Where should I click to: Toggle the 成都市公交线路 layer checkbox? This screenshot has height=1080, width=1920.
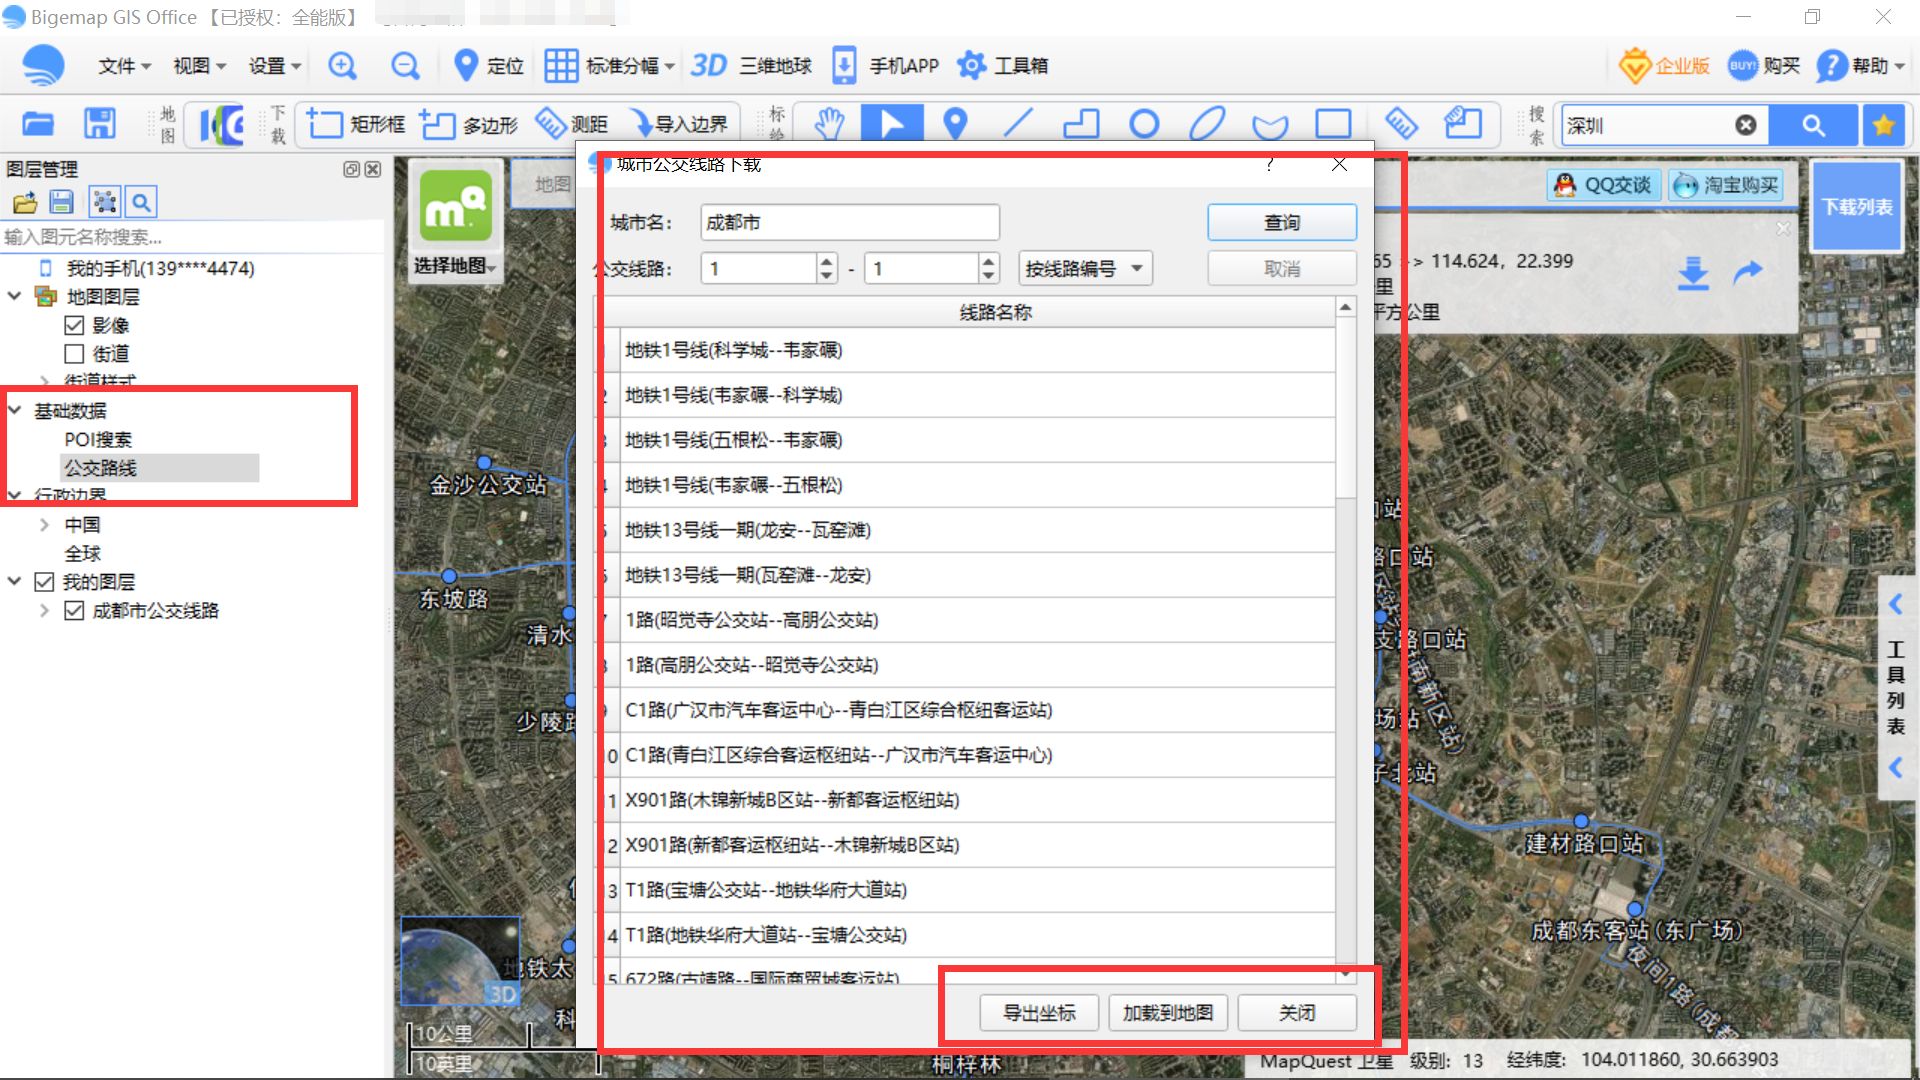[74, 611]
